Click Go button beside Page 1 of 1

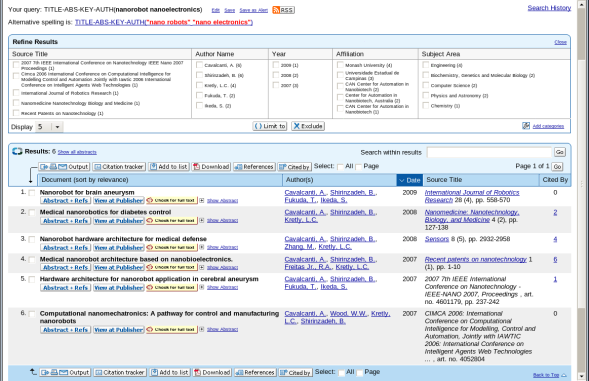point(557,166)
